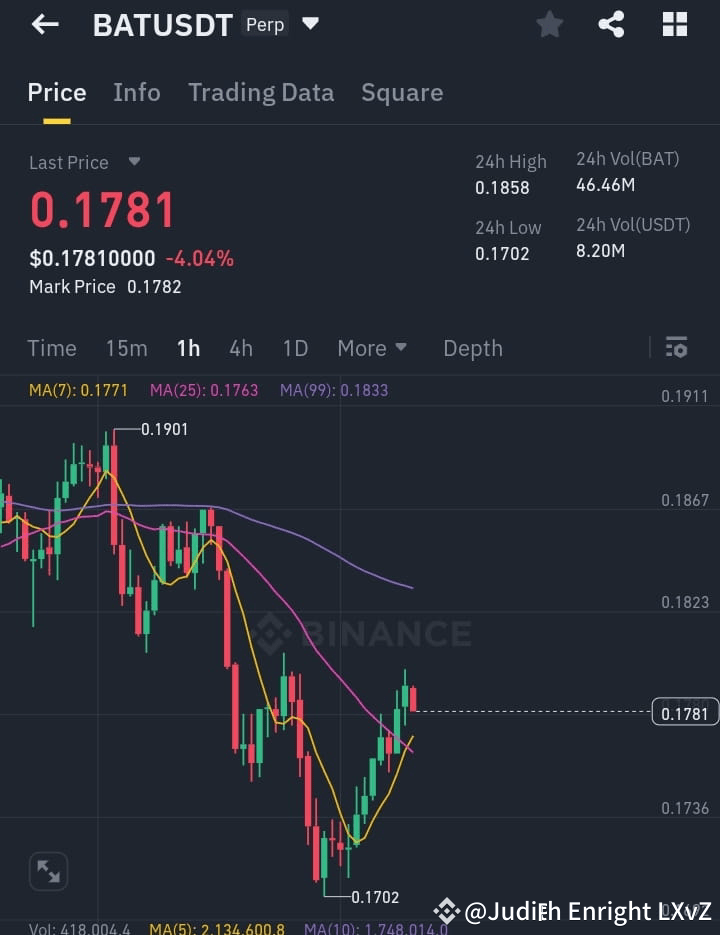This screenshot has height=935, width=720.
Task: Switch chart interval to 15m
Action: coord(126,348)
